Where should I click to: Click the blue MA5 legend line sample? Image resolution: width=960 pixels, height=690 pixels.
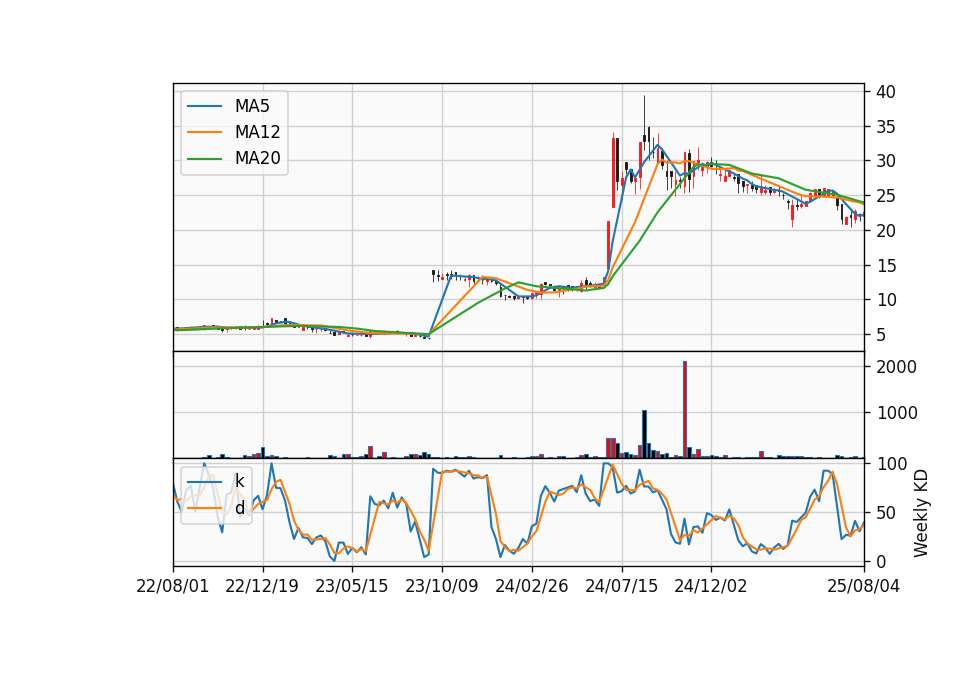[x=204, y=106]
